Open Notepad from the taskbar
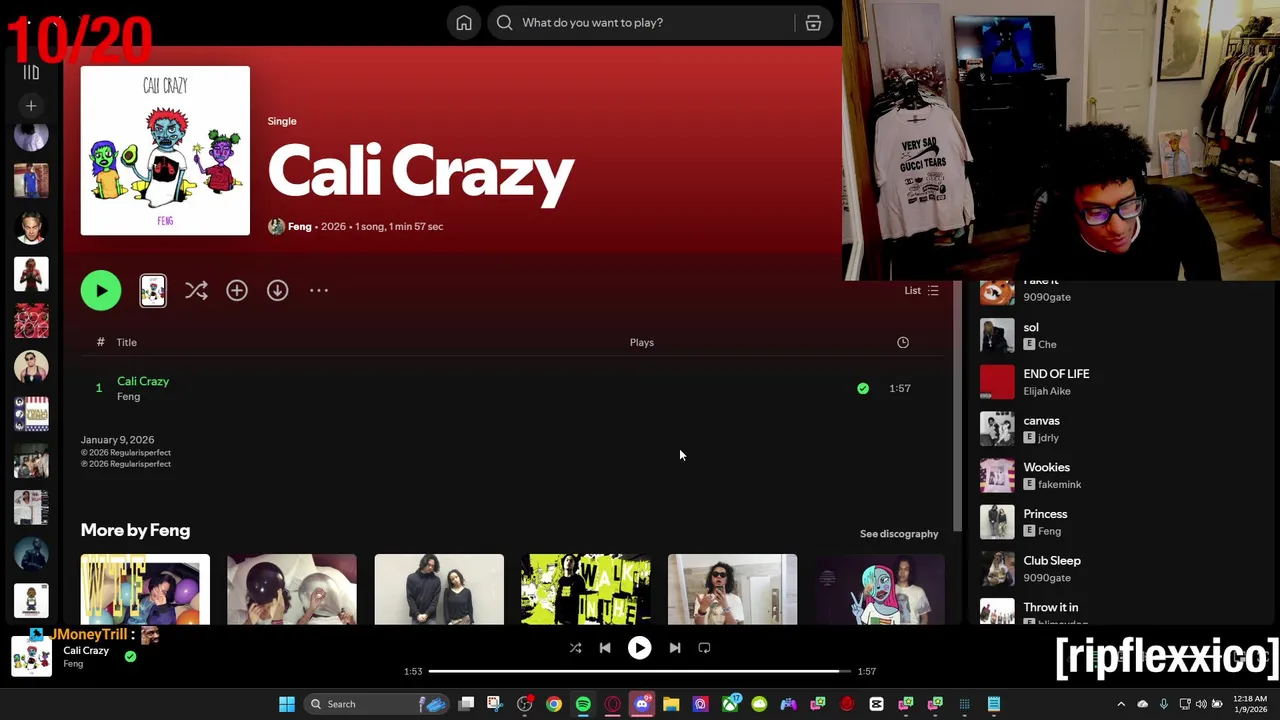 click(x=994, y=704)
